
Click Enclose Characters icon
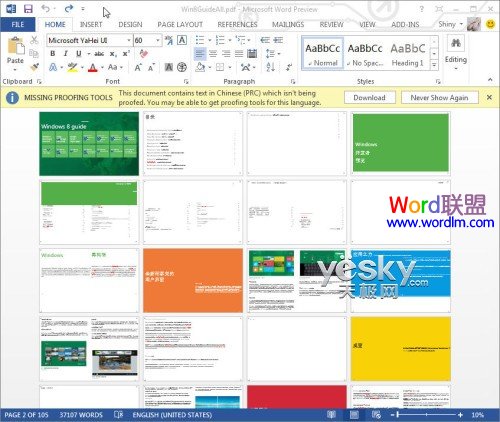182,68
